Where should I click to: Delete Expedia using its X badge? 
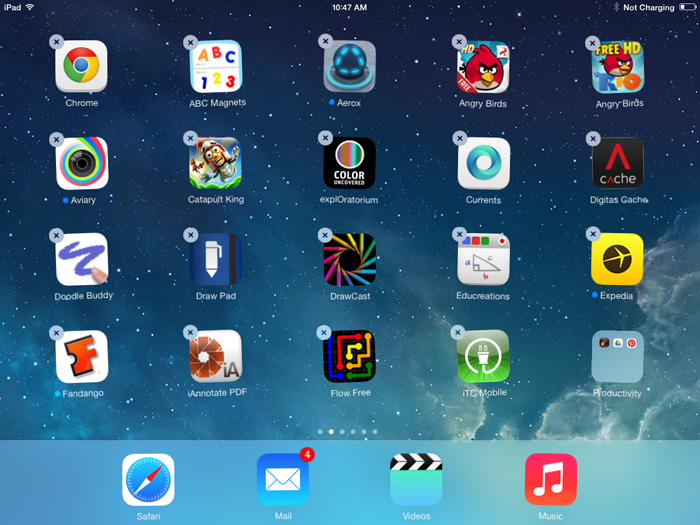click(x=593, y=233)
